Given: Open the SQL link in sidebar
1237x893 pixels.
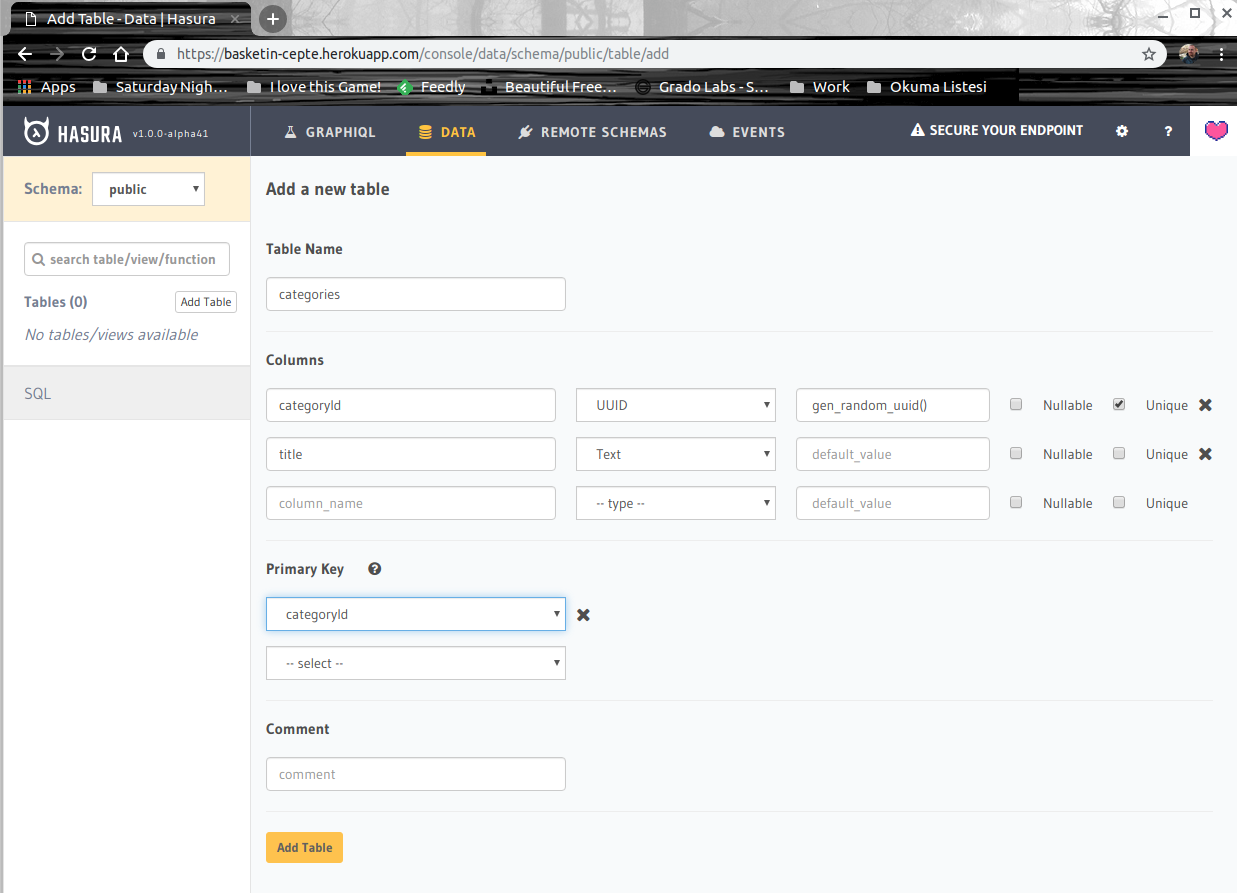Looking at the screenshot, I should 38,393.
